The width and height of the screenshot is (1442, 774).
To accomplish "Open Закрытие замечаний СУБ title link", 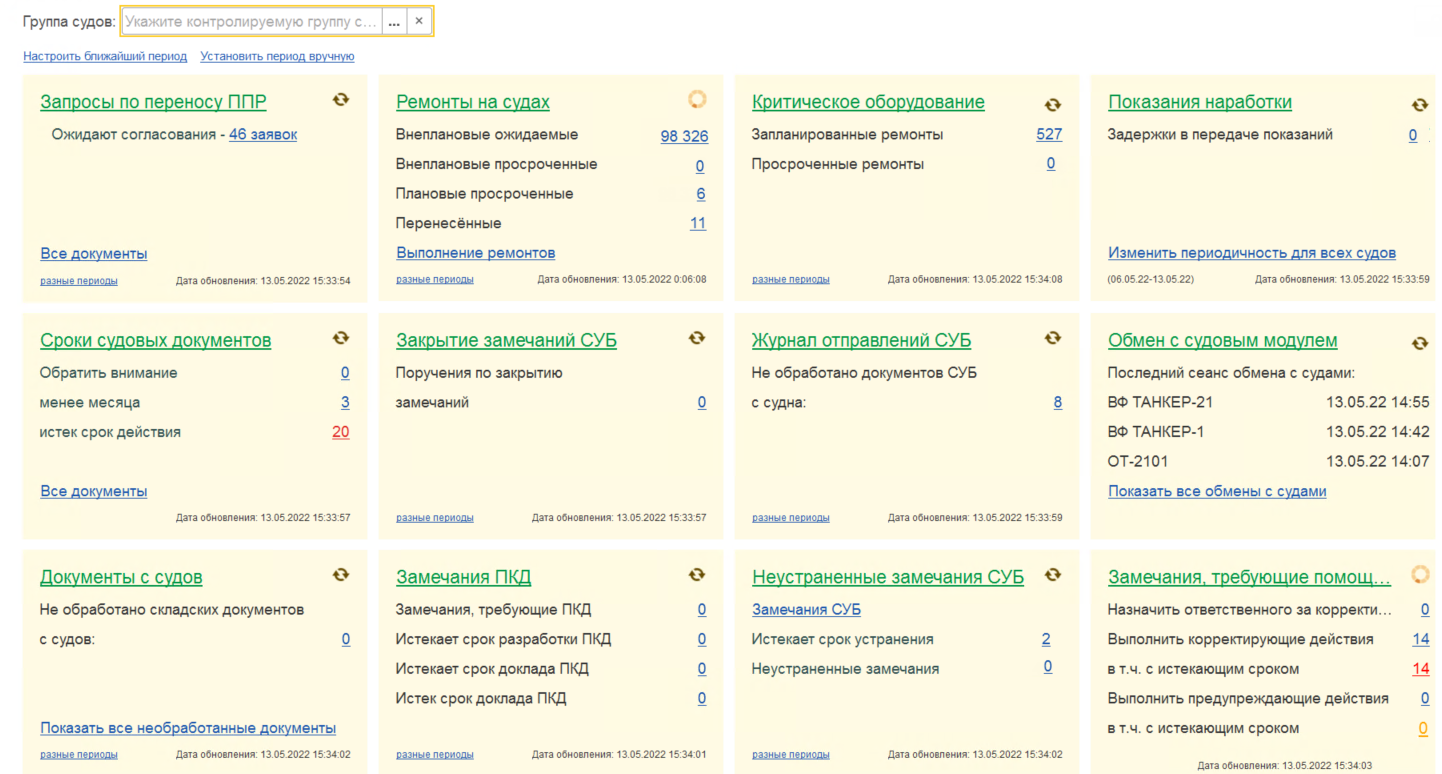I will point(507,341).
